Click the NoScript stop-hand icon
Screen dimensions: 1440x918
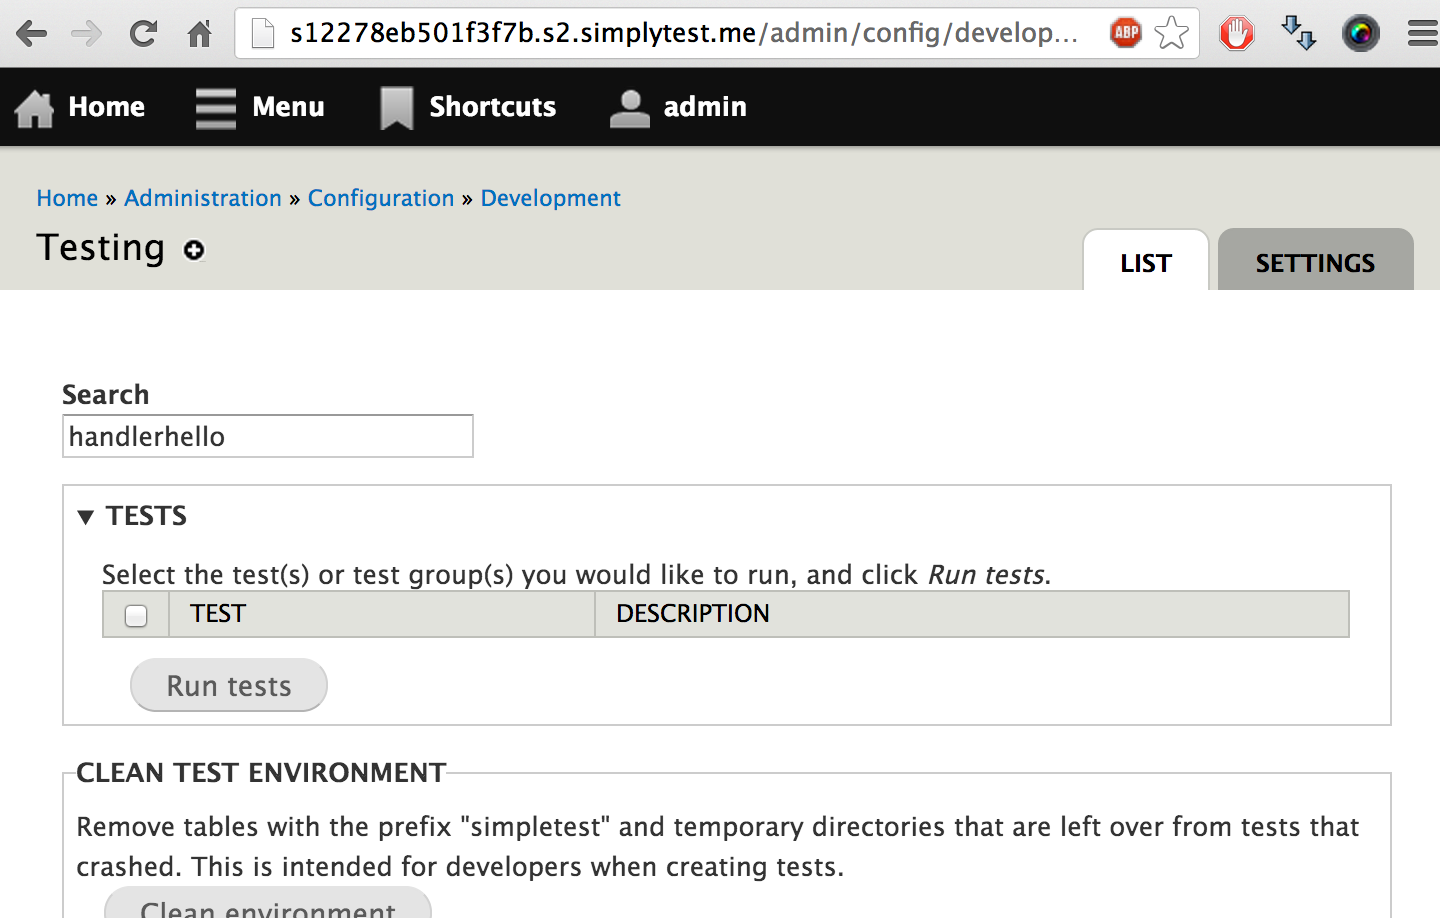1236,32
